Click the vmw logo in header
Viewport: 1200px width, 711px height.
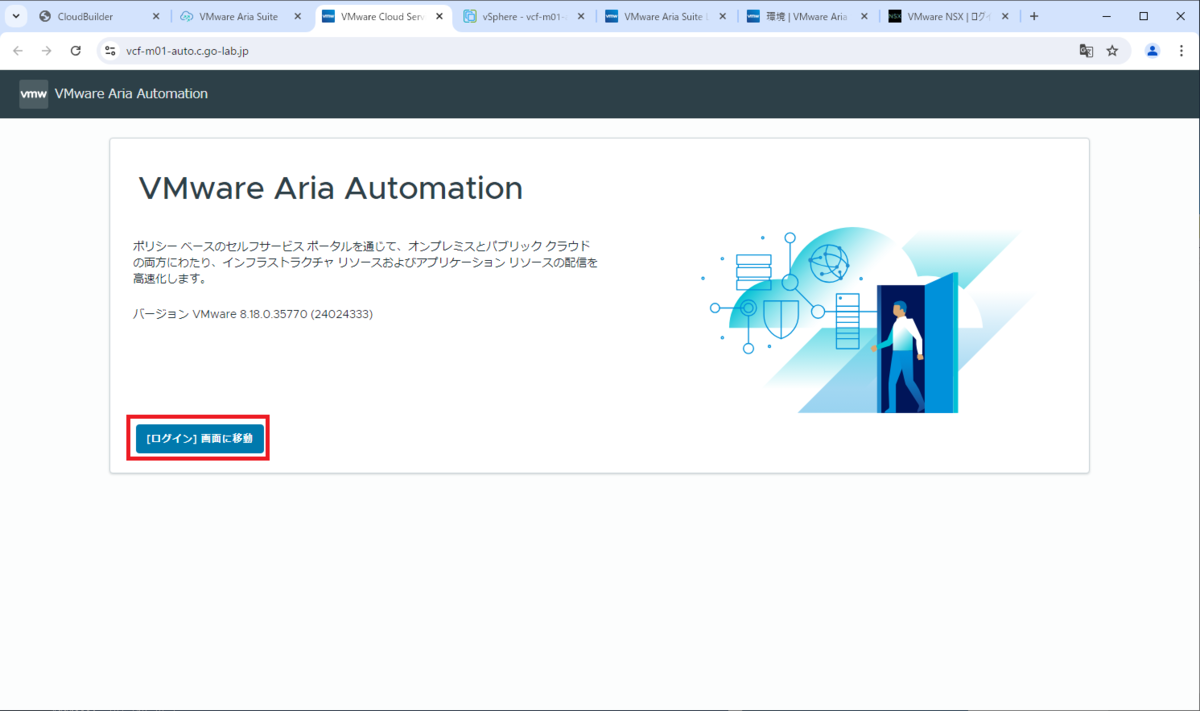click(x=33, y=94)
